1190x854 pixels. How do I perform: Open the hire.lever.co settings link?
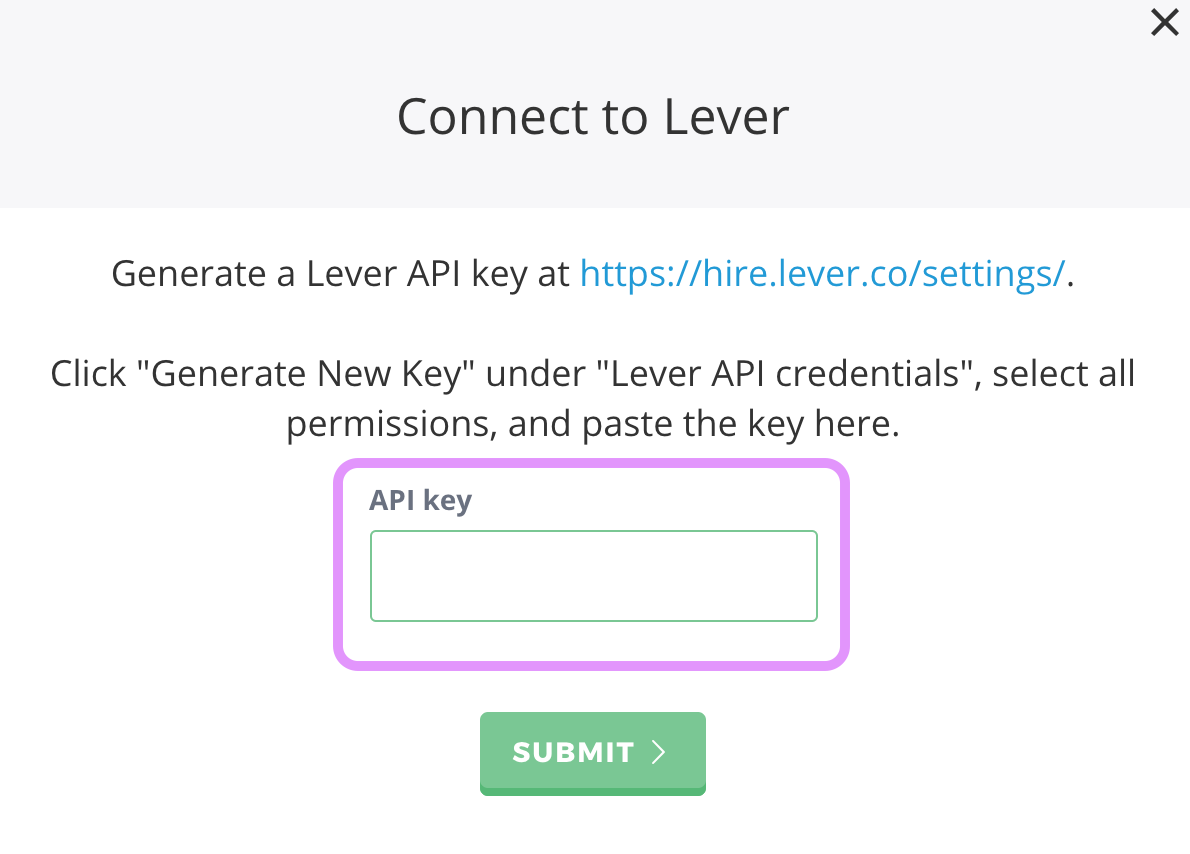822,273
